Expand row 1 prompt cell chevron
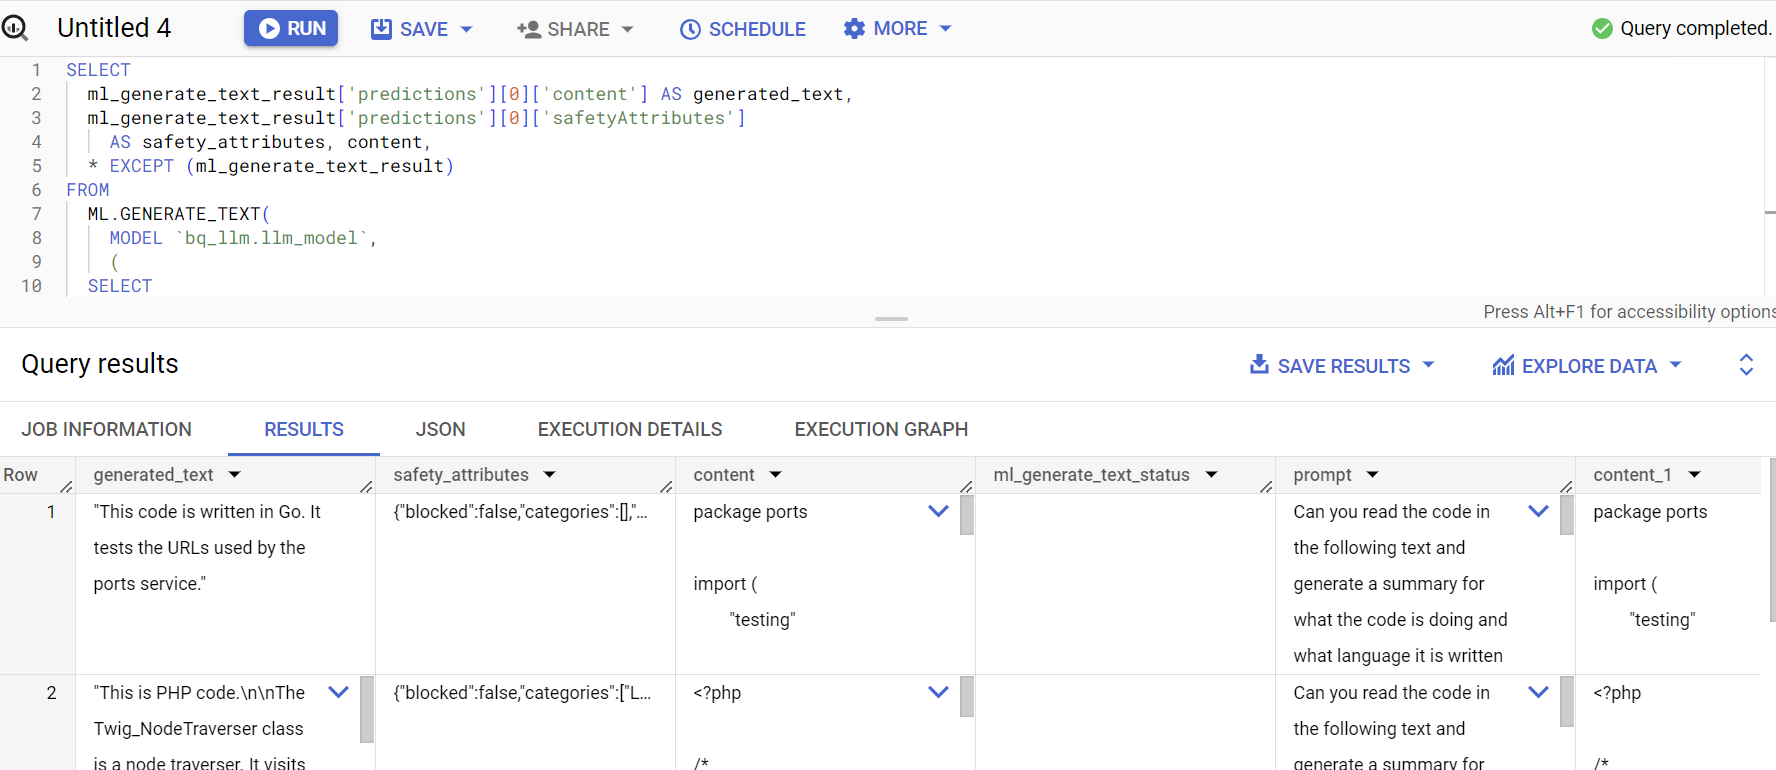 tap(1538, 511)
